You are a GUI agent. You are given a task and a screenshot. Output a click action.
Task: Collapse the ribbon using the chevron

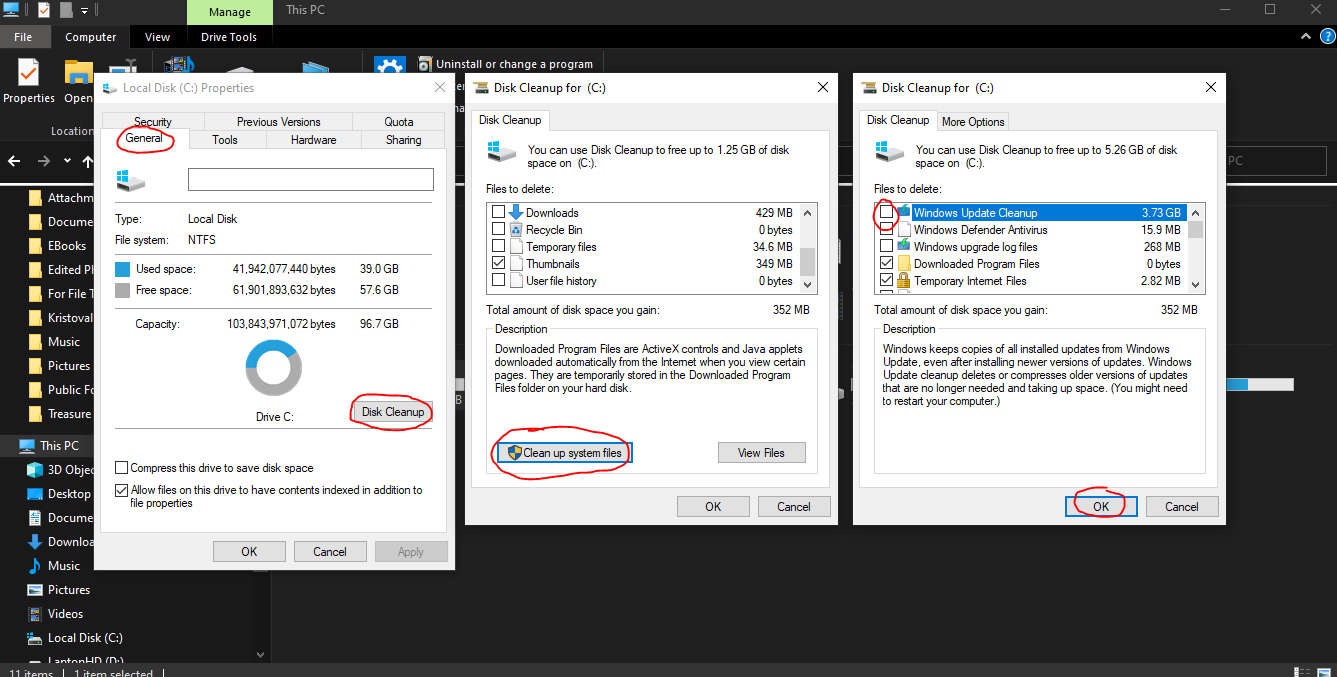(x=1305, y=36)
